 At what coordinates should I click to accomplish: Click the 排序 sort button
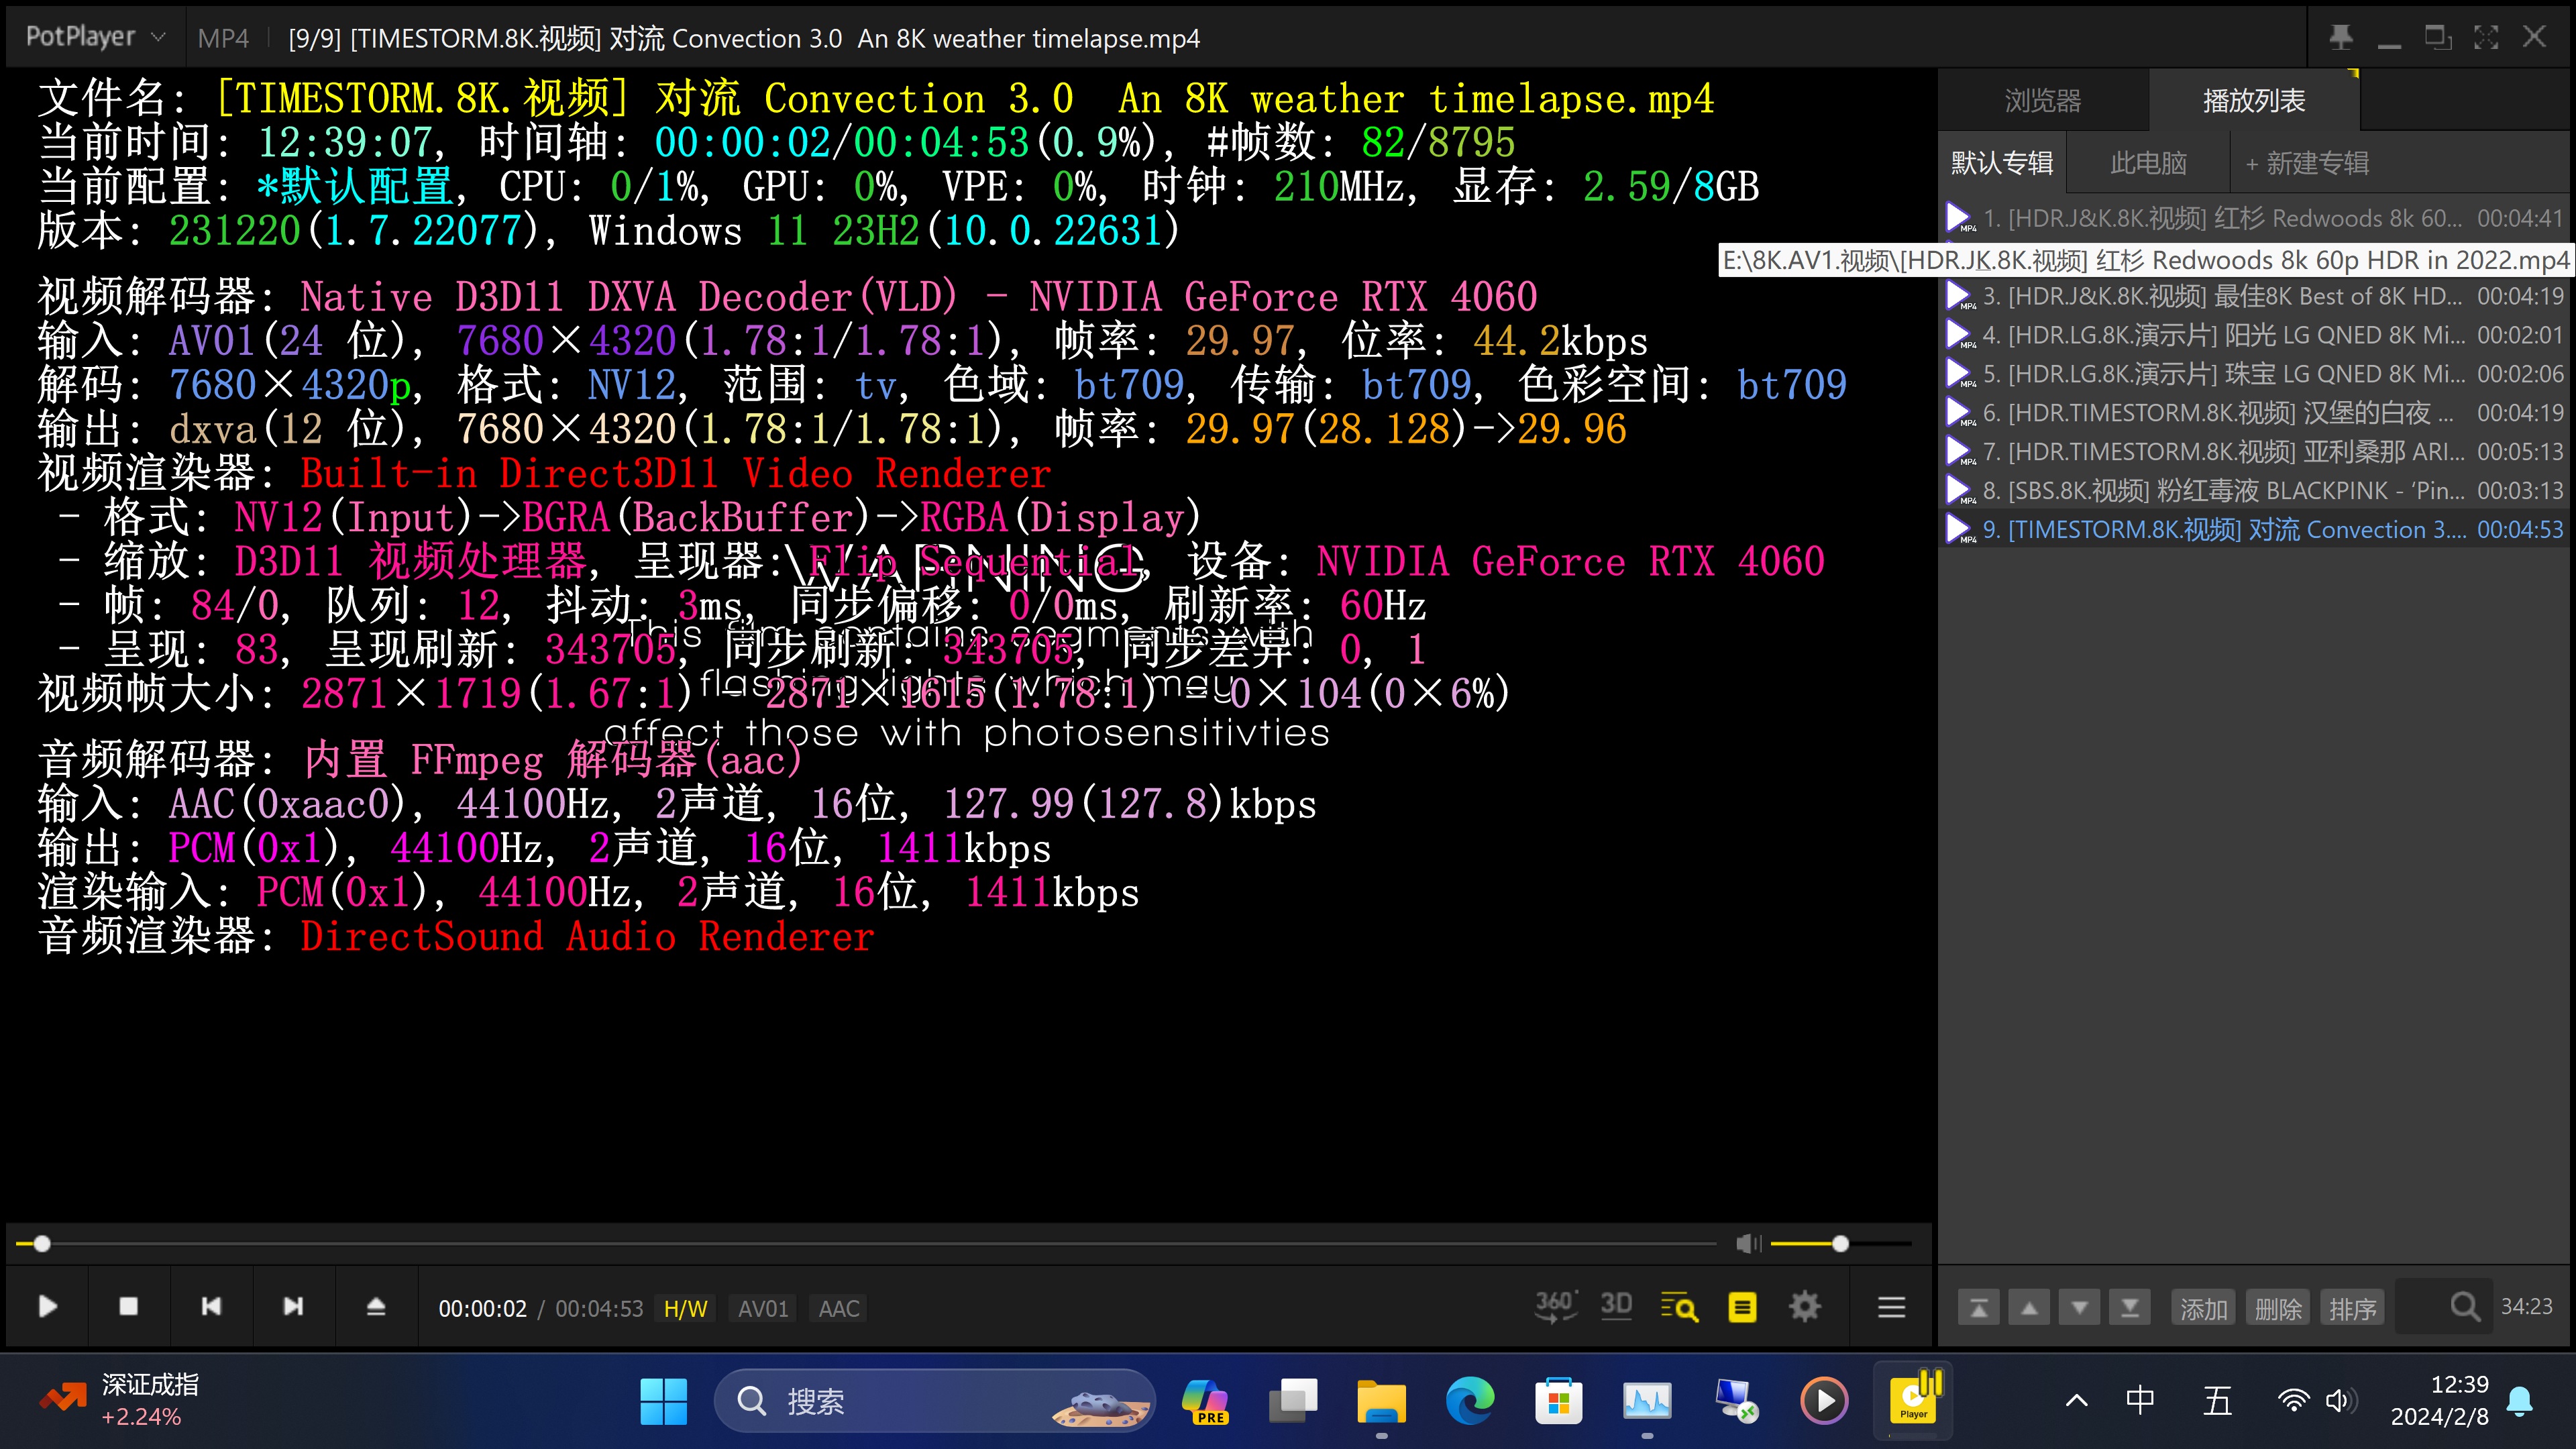pos(2351,1308)
